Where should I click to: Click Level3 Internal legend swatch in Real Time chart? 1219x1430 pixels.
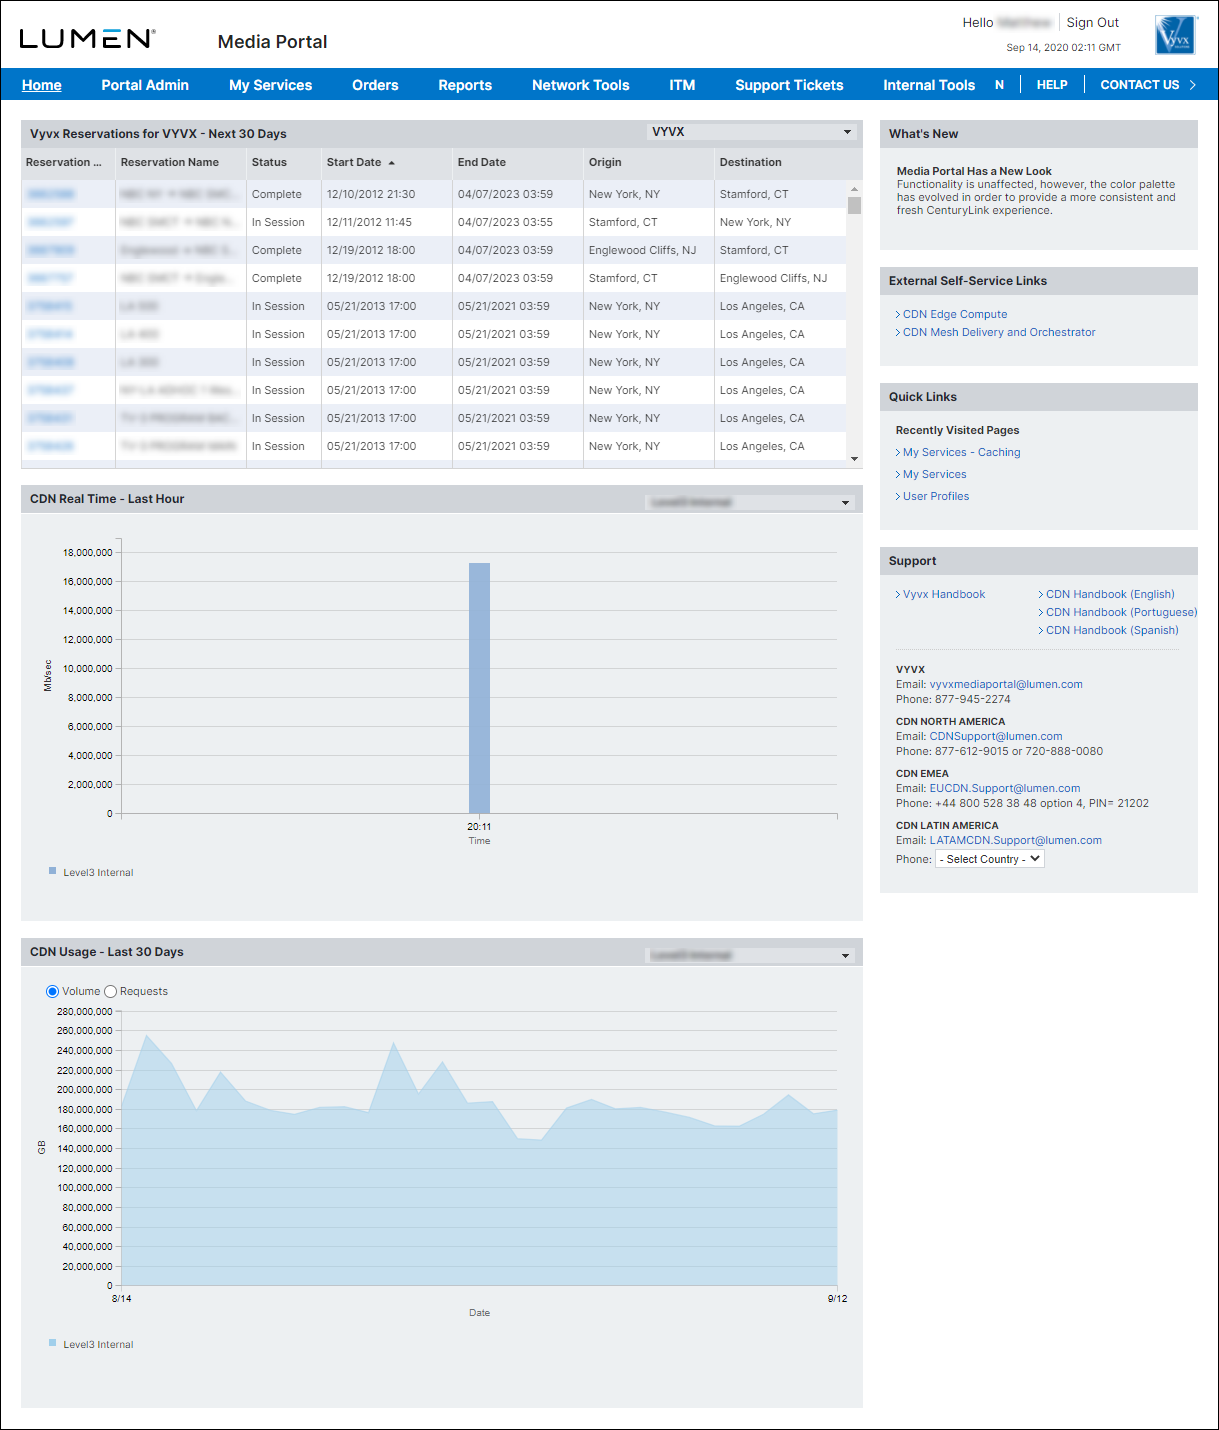[x=53, y=871]
